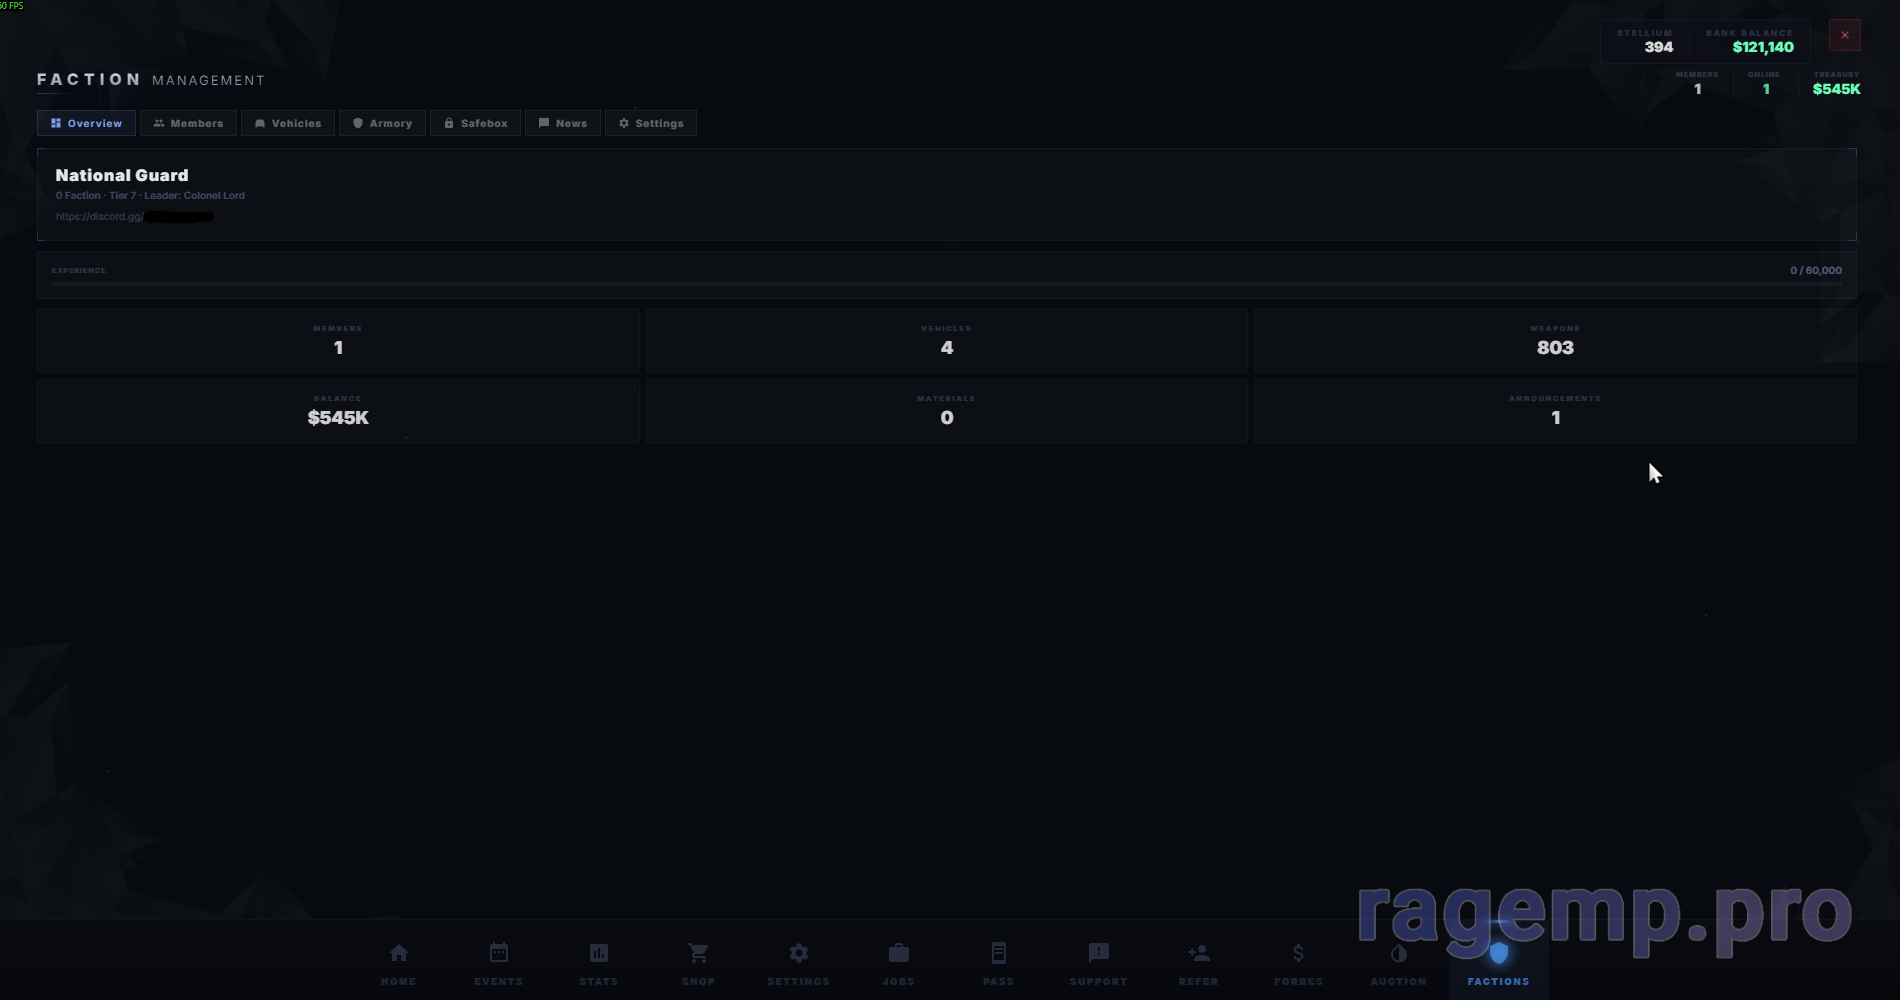Switch to the News tab

click(x=563, y=123)
